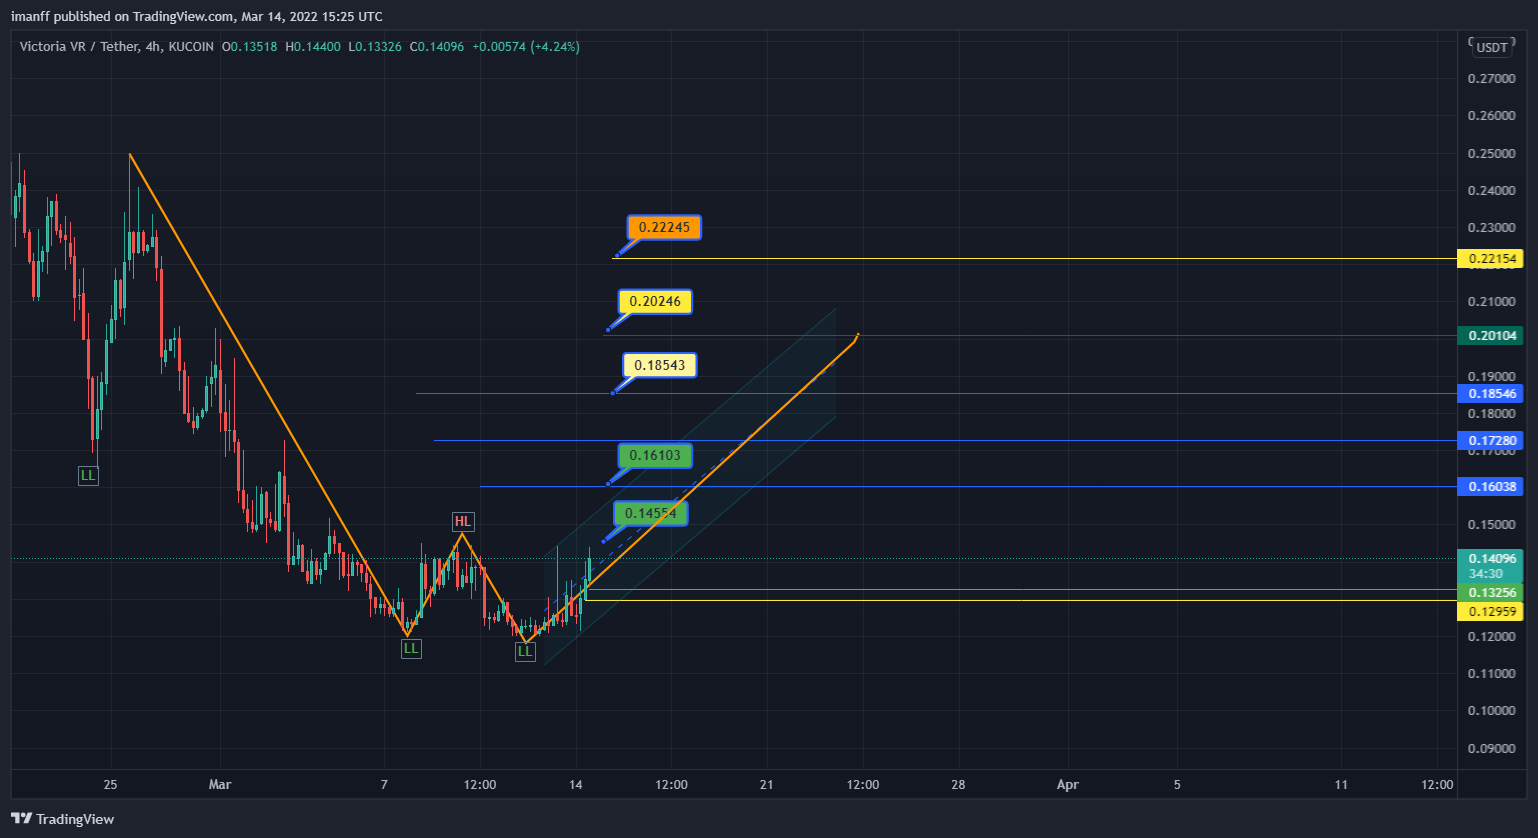The image size is (1538, 838).
Task: Select the yellow 0.20246 price callout
Action: 655,302
